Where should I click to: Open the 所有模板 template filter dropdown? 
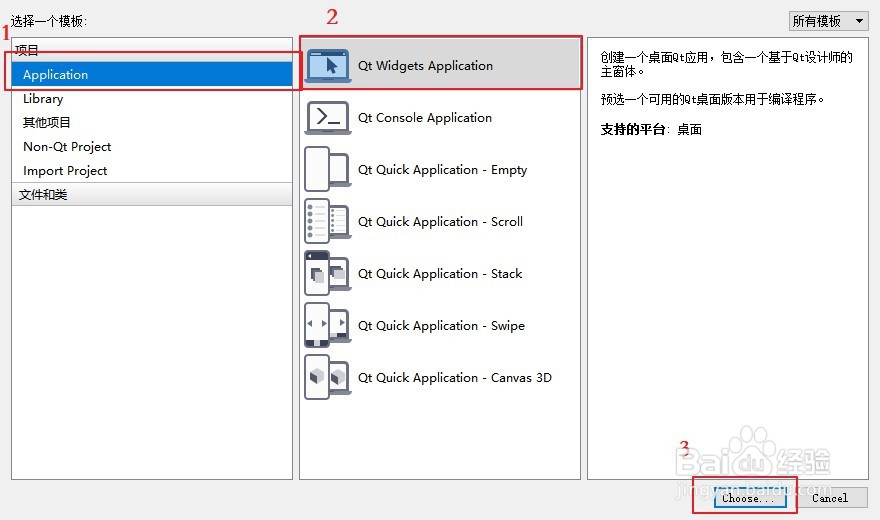(x=828, y=21)
